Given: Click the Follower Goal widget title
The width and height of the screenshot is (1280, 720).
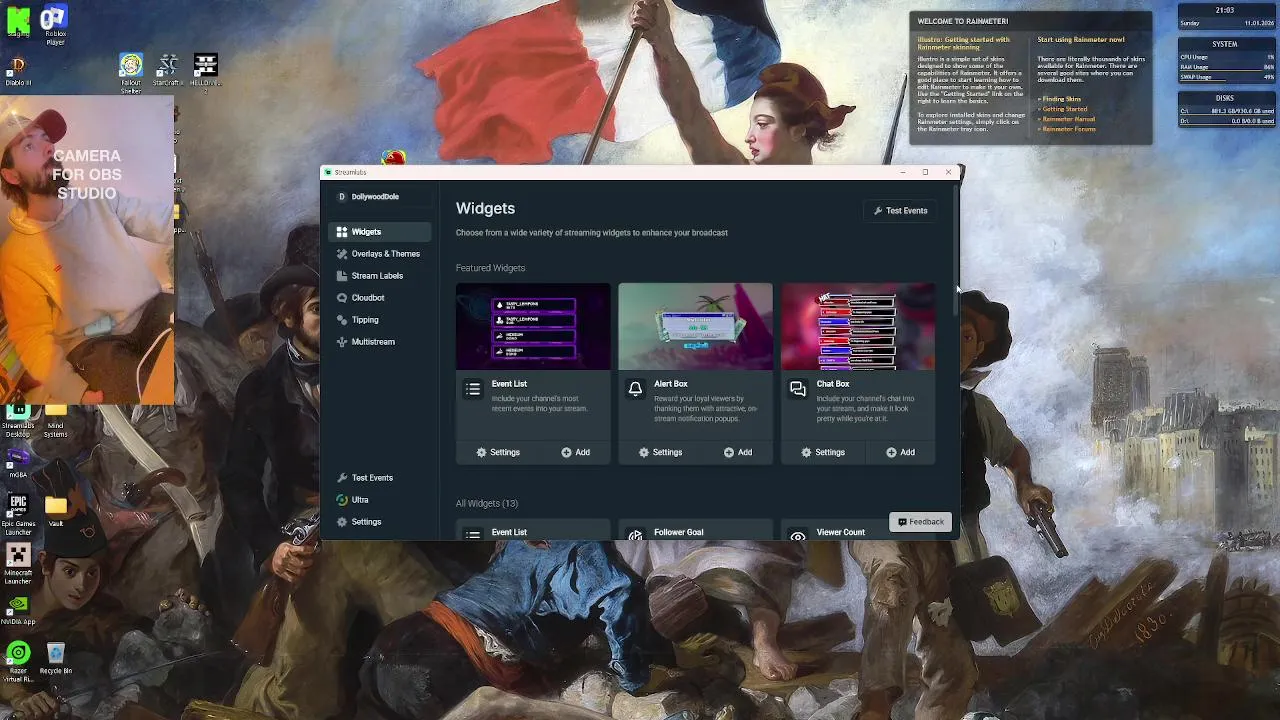Looking at the screenshot, I should 678,533.
